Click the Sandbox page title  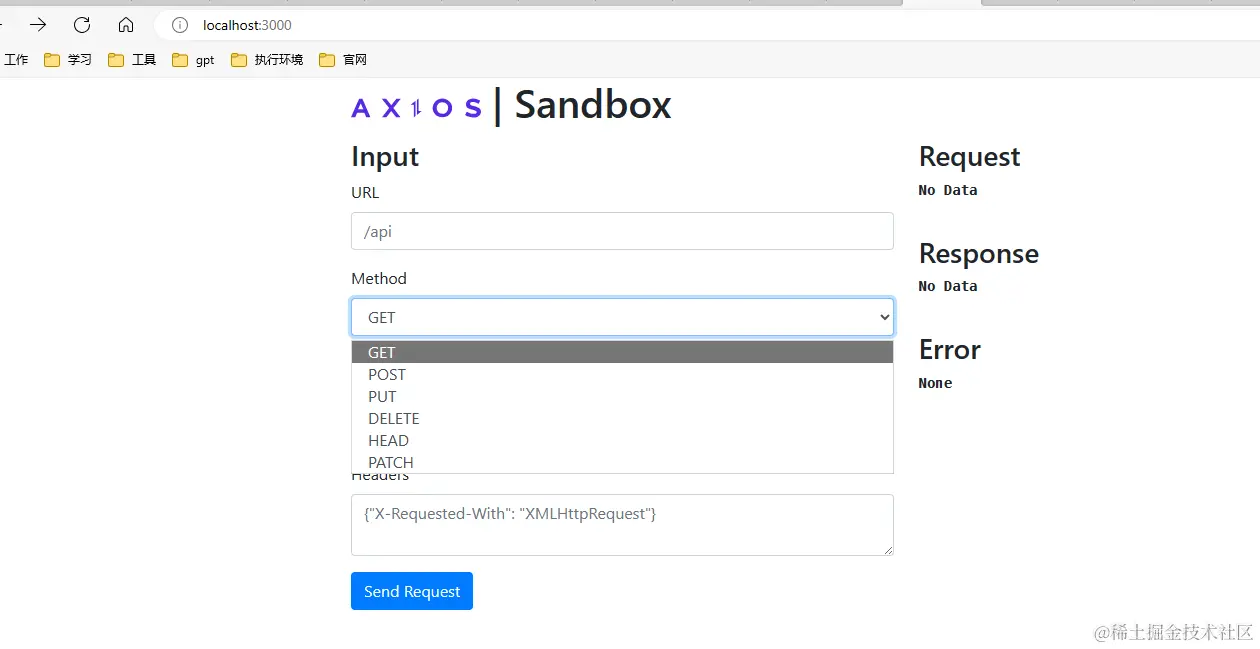[593, 105]
